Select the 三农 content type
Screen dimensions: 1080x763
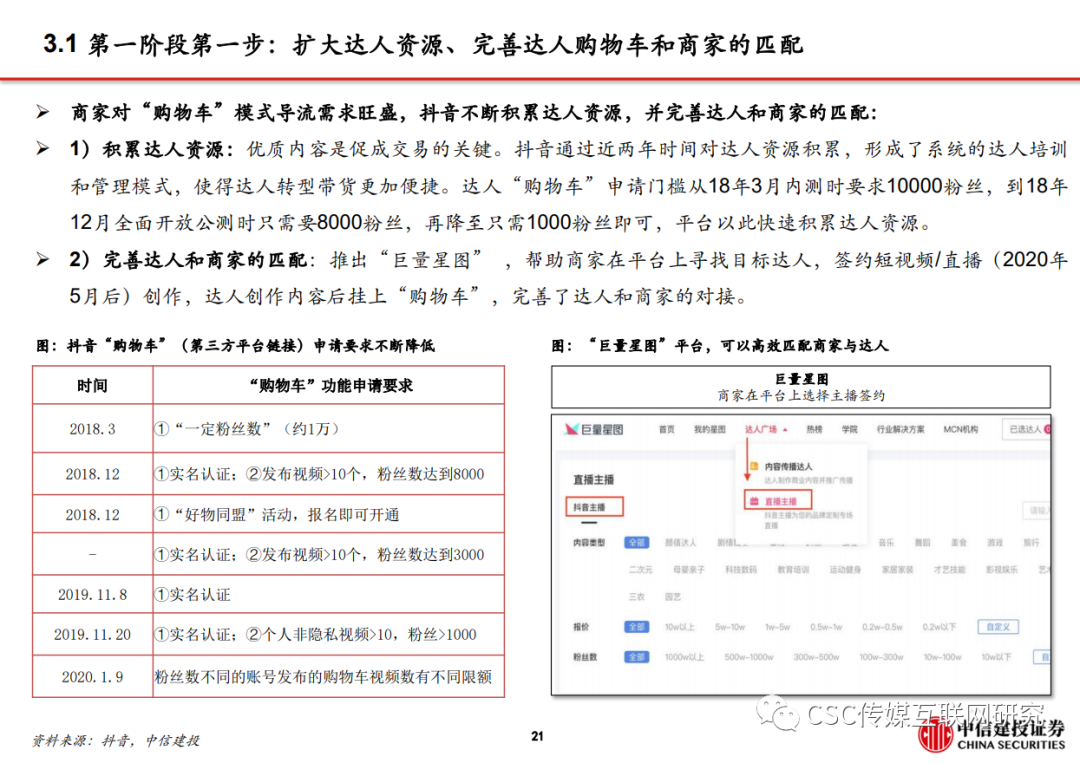pos(637,597)
